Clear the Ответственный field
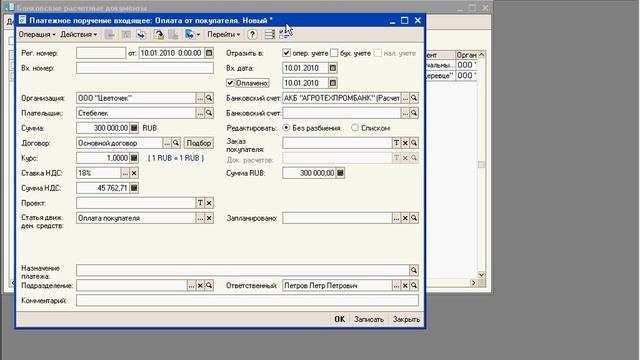 [x=405, y=285]
